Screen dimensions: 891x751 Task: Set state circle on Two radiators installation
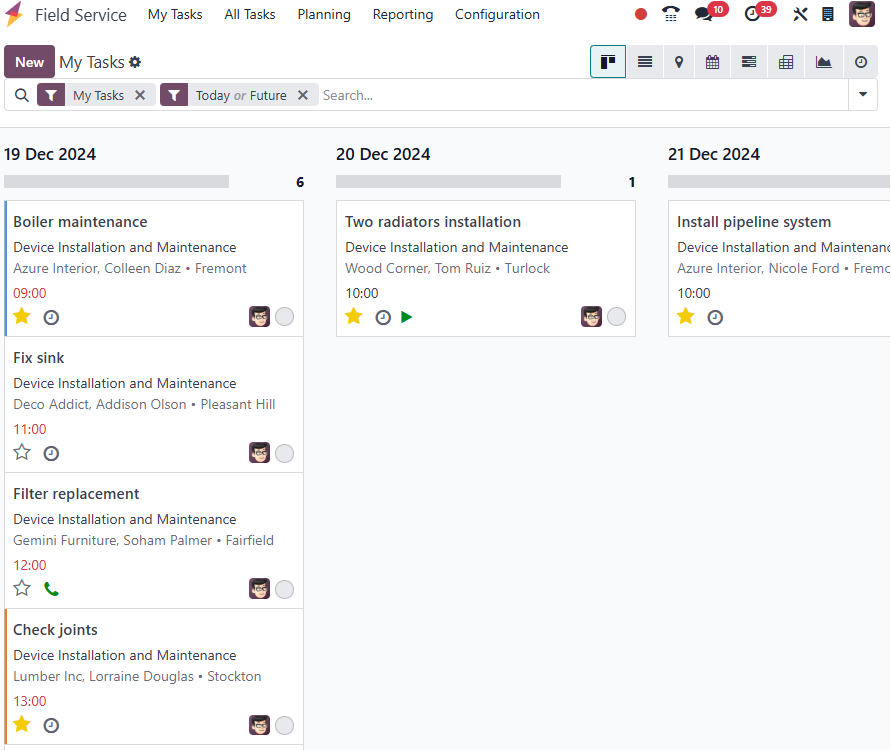pyautogui.click(x=617, y=317)
